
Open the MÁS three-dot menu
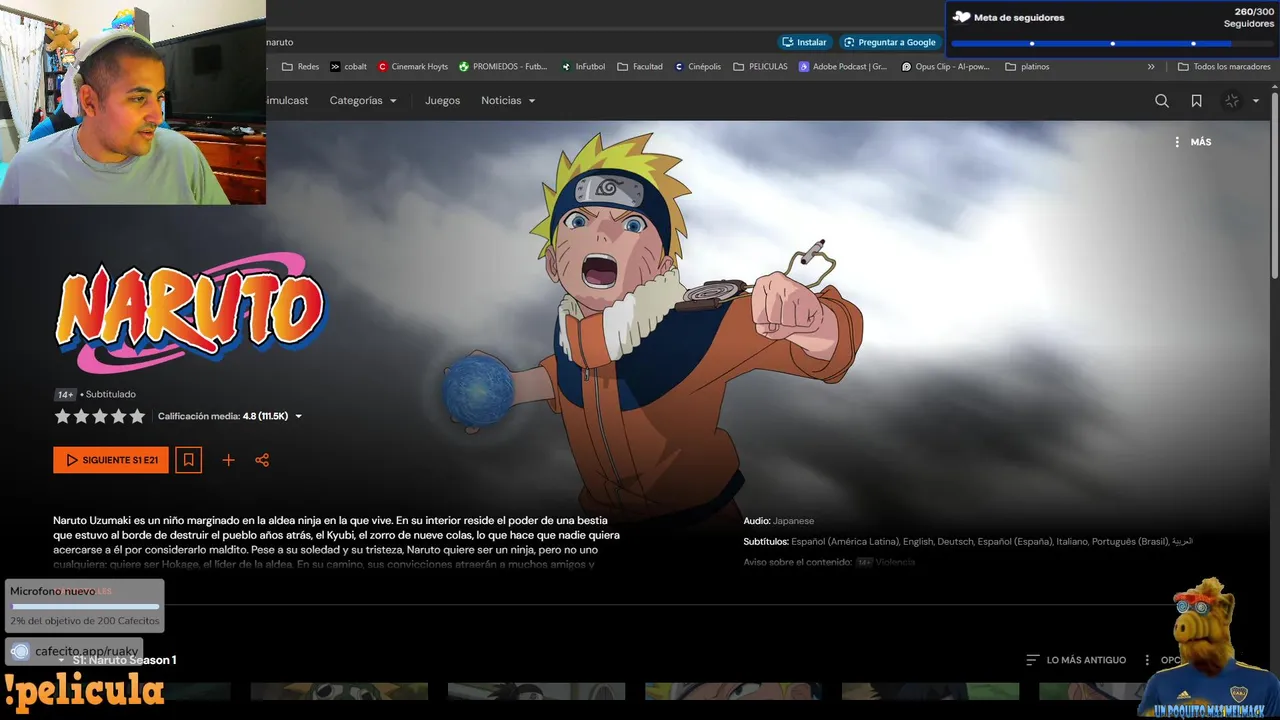[x=1192, y=142]
